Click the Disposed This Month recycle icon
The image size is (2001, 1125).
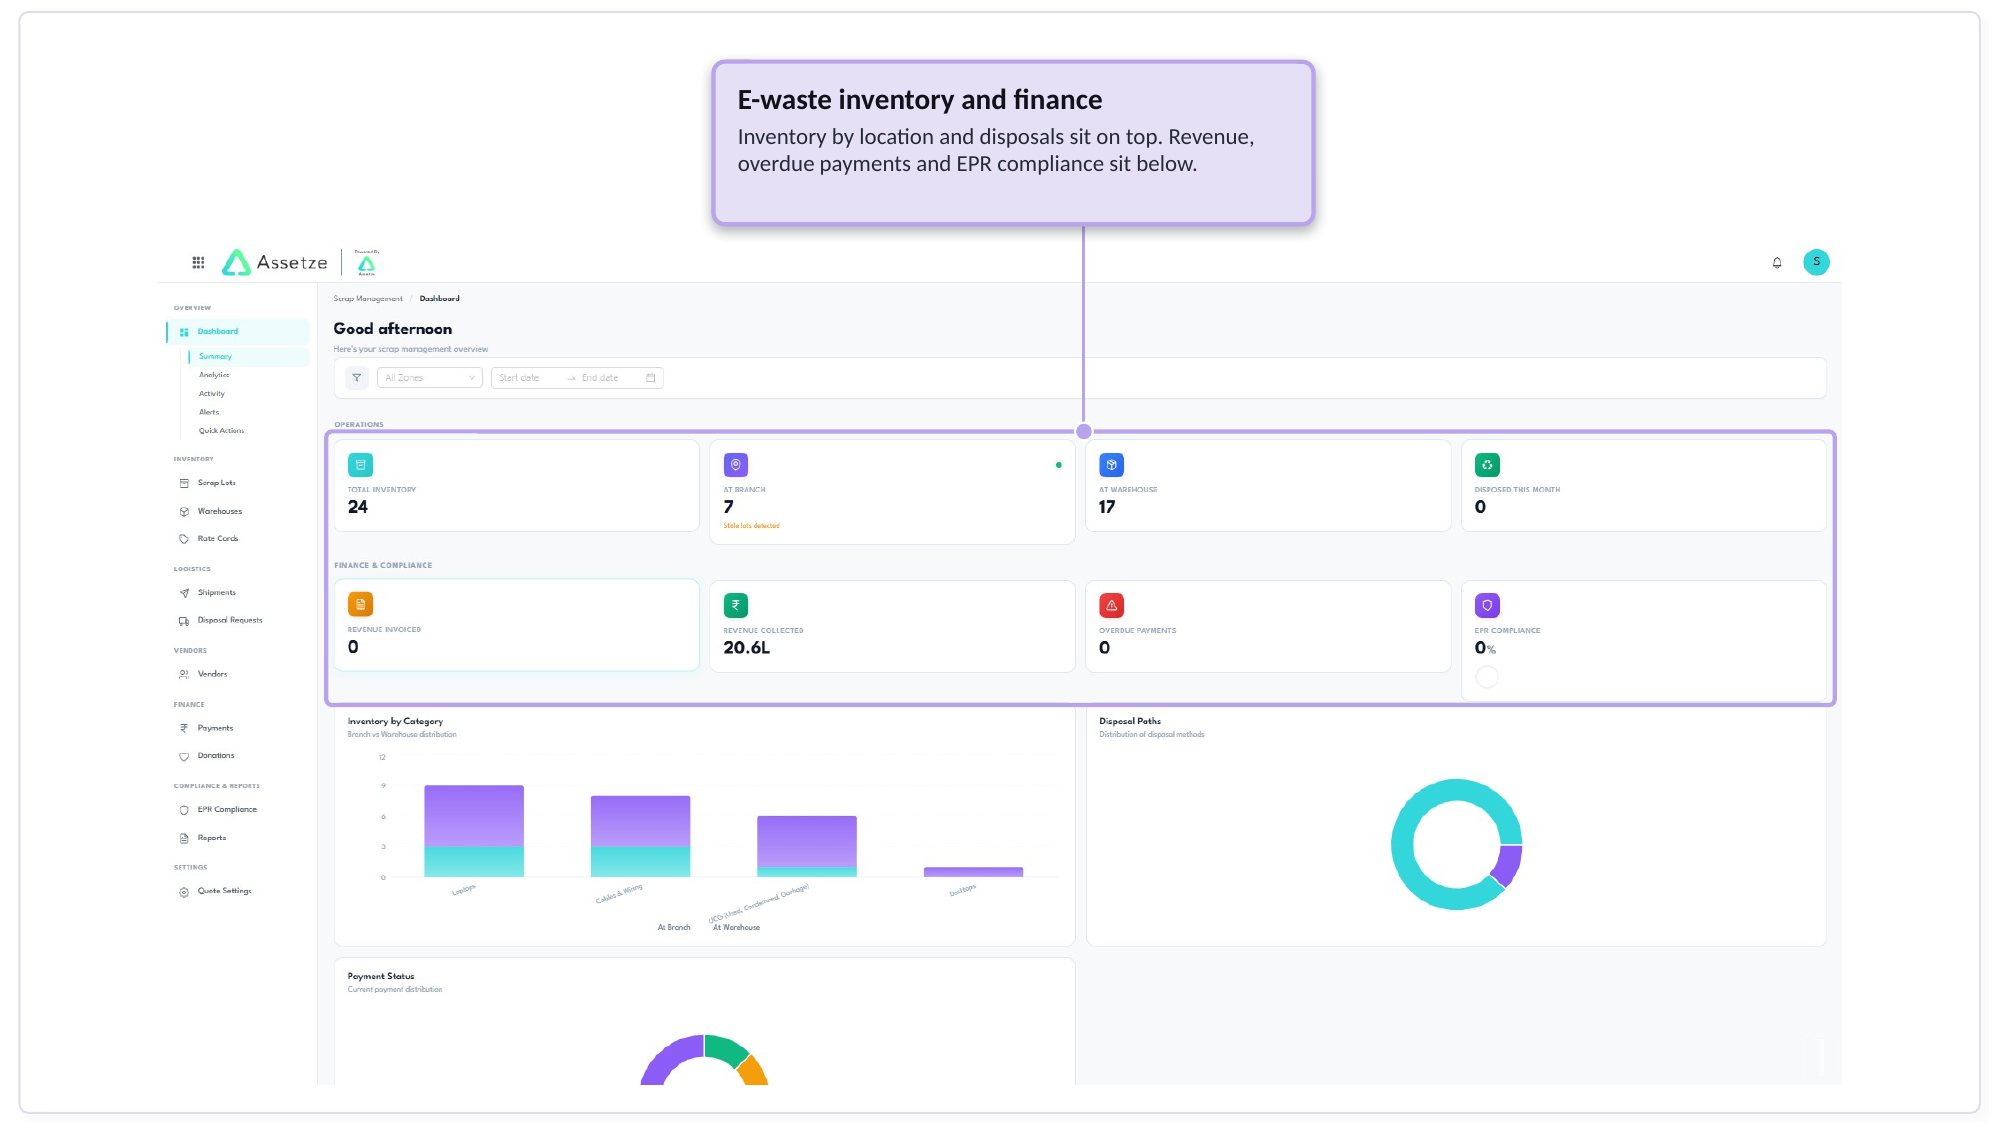click(1487, 465)
